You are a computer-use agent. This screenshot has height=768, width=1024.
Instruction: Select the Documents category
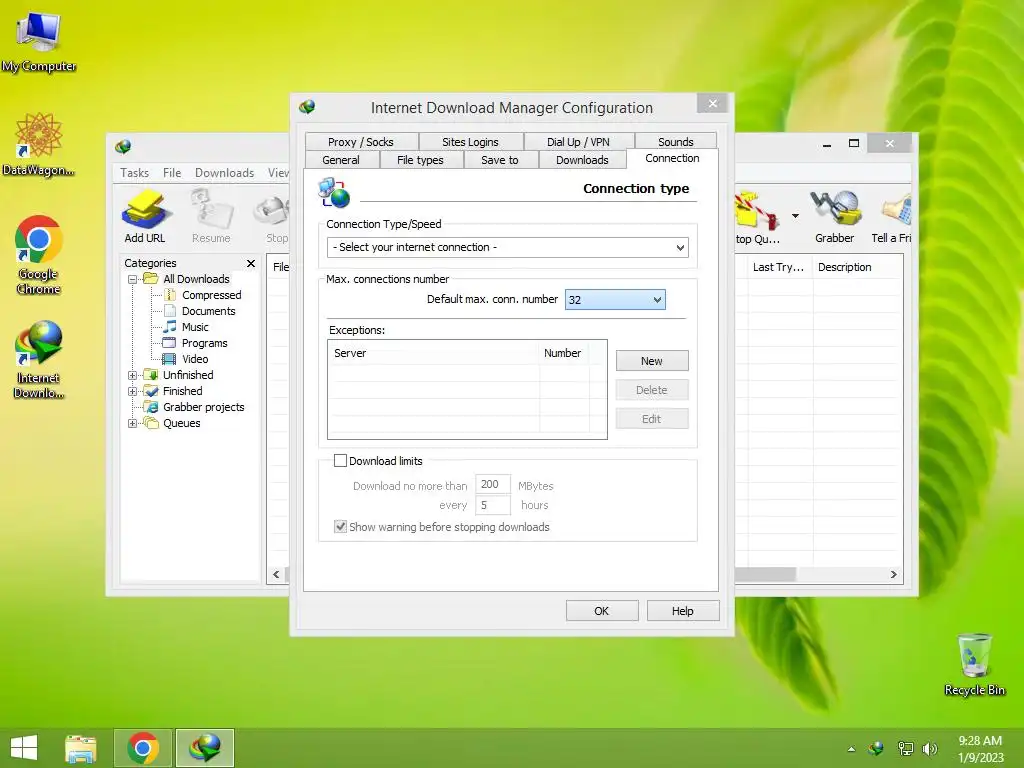208,311
